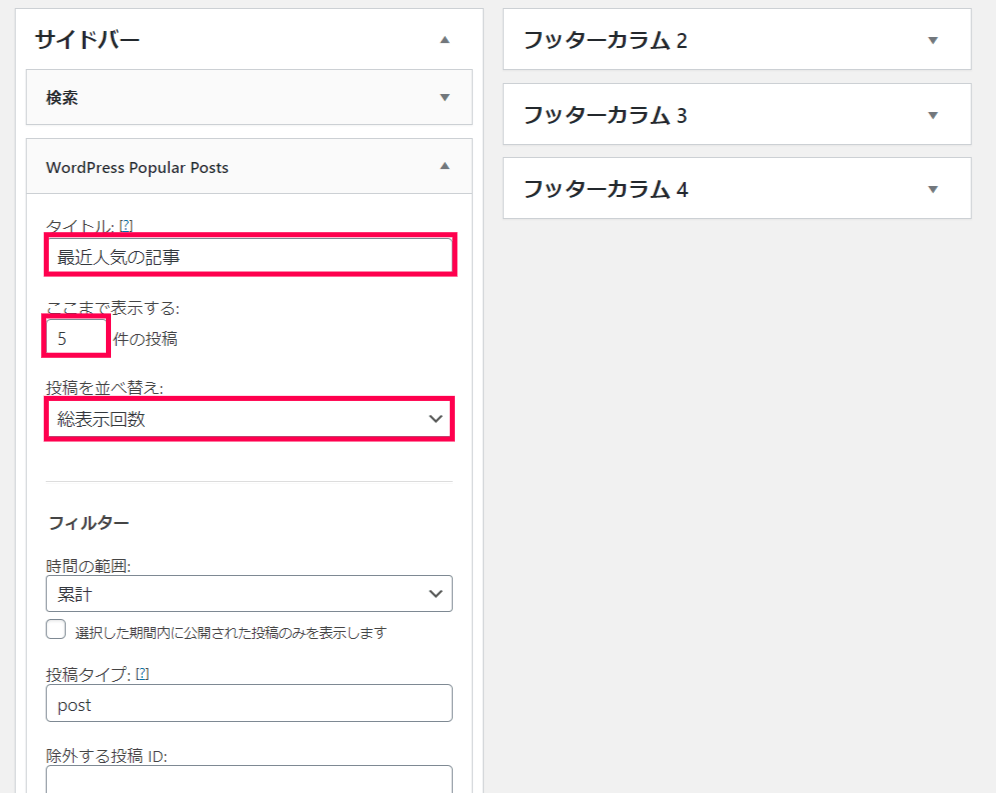This screenshot has height=793, width=996.
Task: Open the 時間の範囲 dropdown 累計
Action: (x=249, y=593)
